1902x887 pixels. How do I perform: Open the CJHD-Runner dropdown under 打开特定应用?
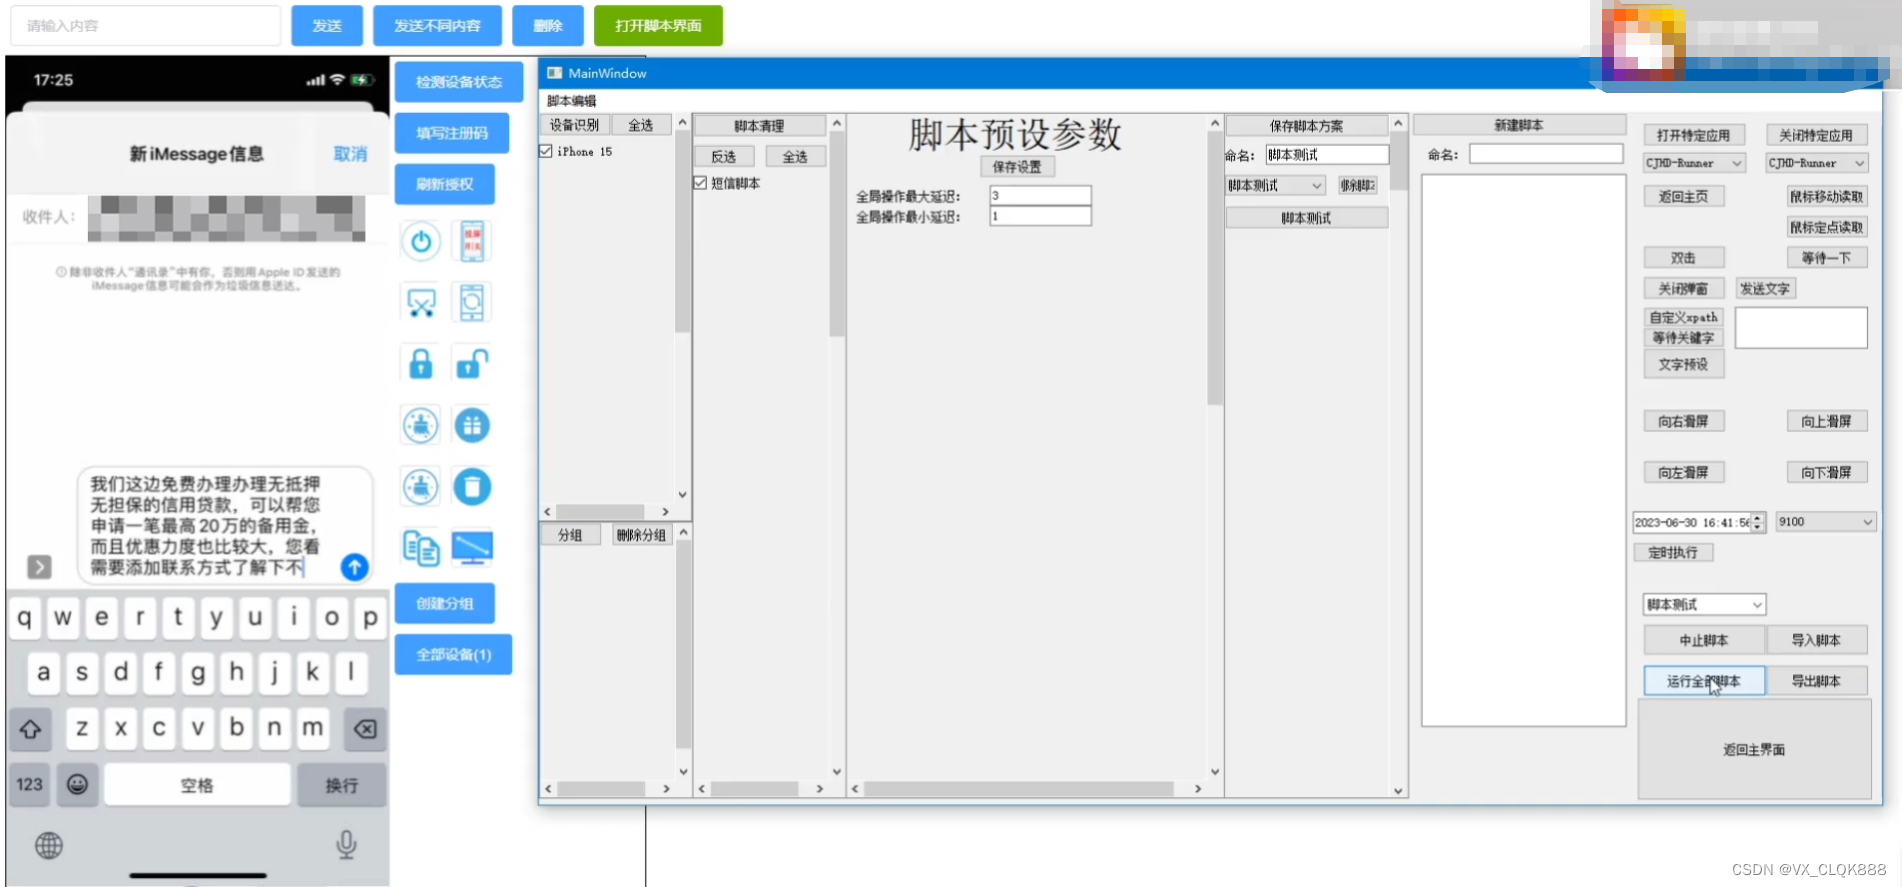click(1695, 163)
